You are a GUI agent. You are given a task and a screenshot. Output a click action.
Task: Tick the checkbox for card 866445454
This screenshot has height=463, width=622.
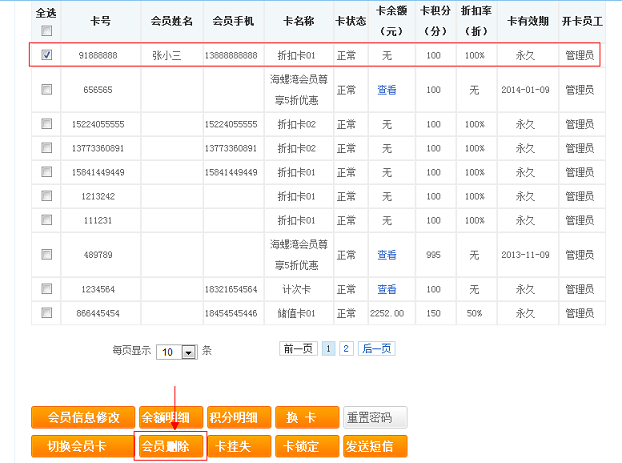pos(47,313)
